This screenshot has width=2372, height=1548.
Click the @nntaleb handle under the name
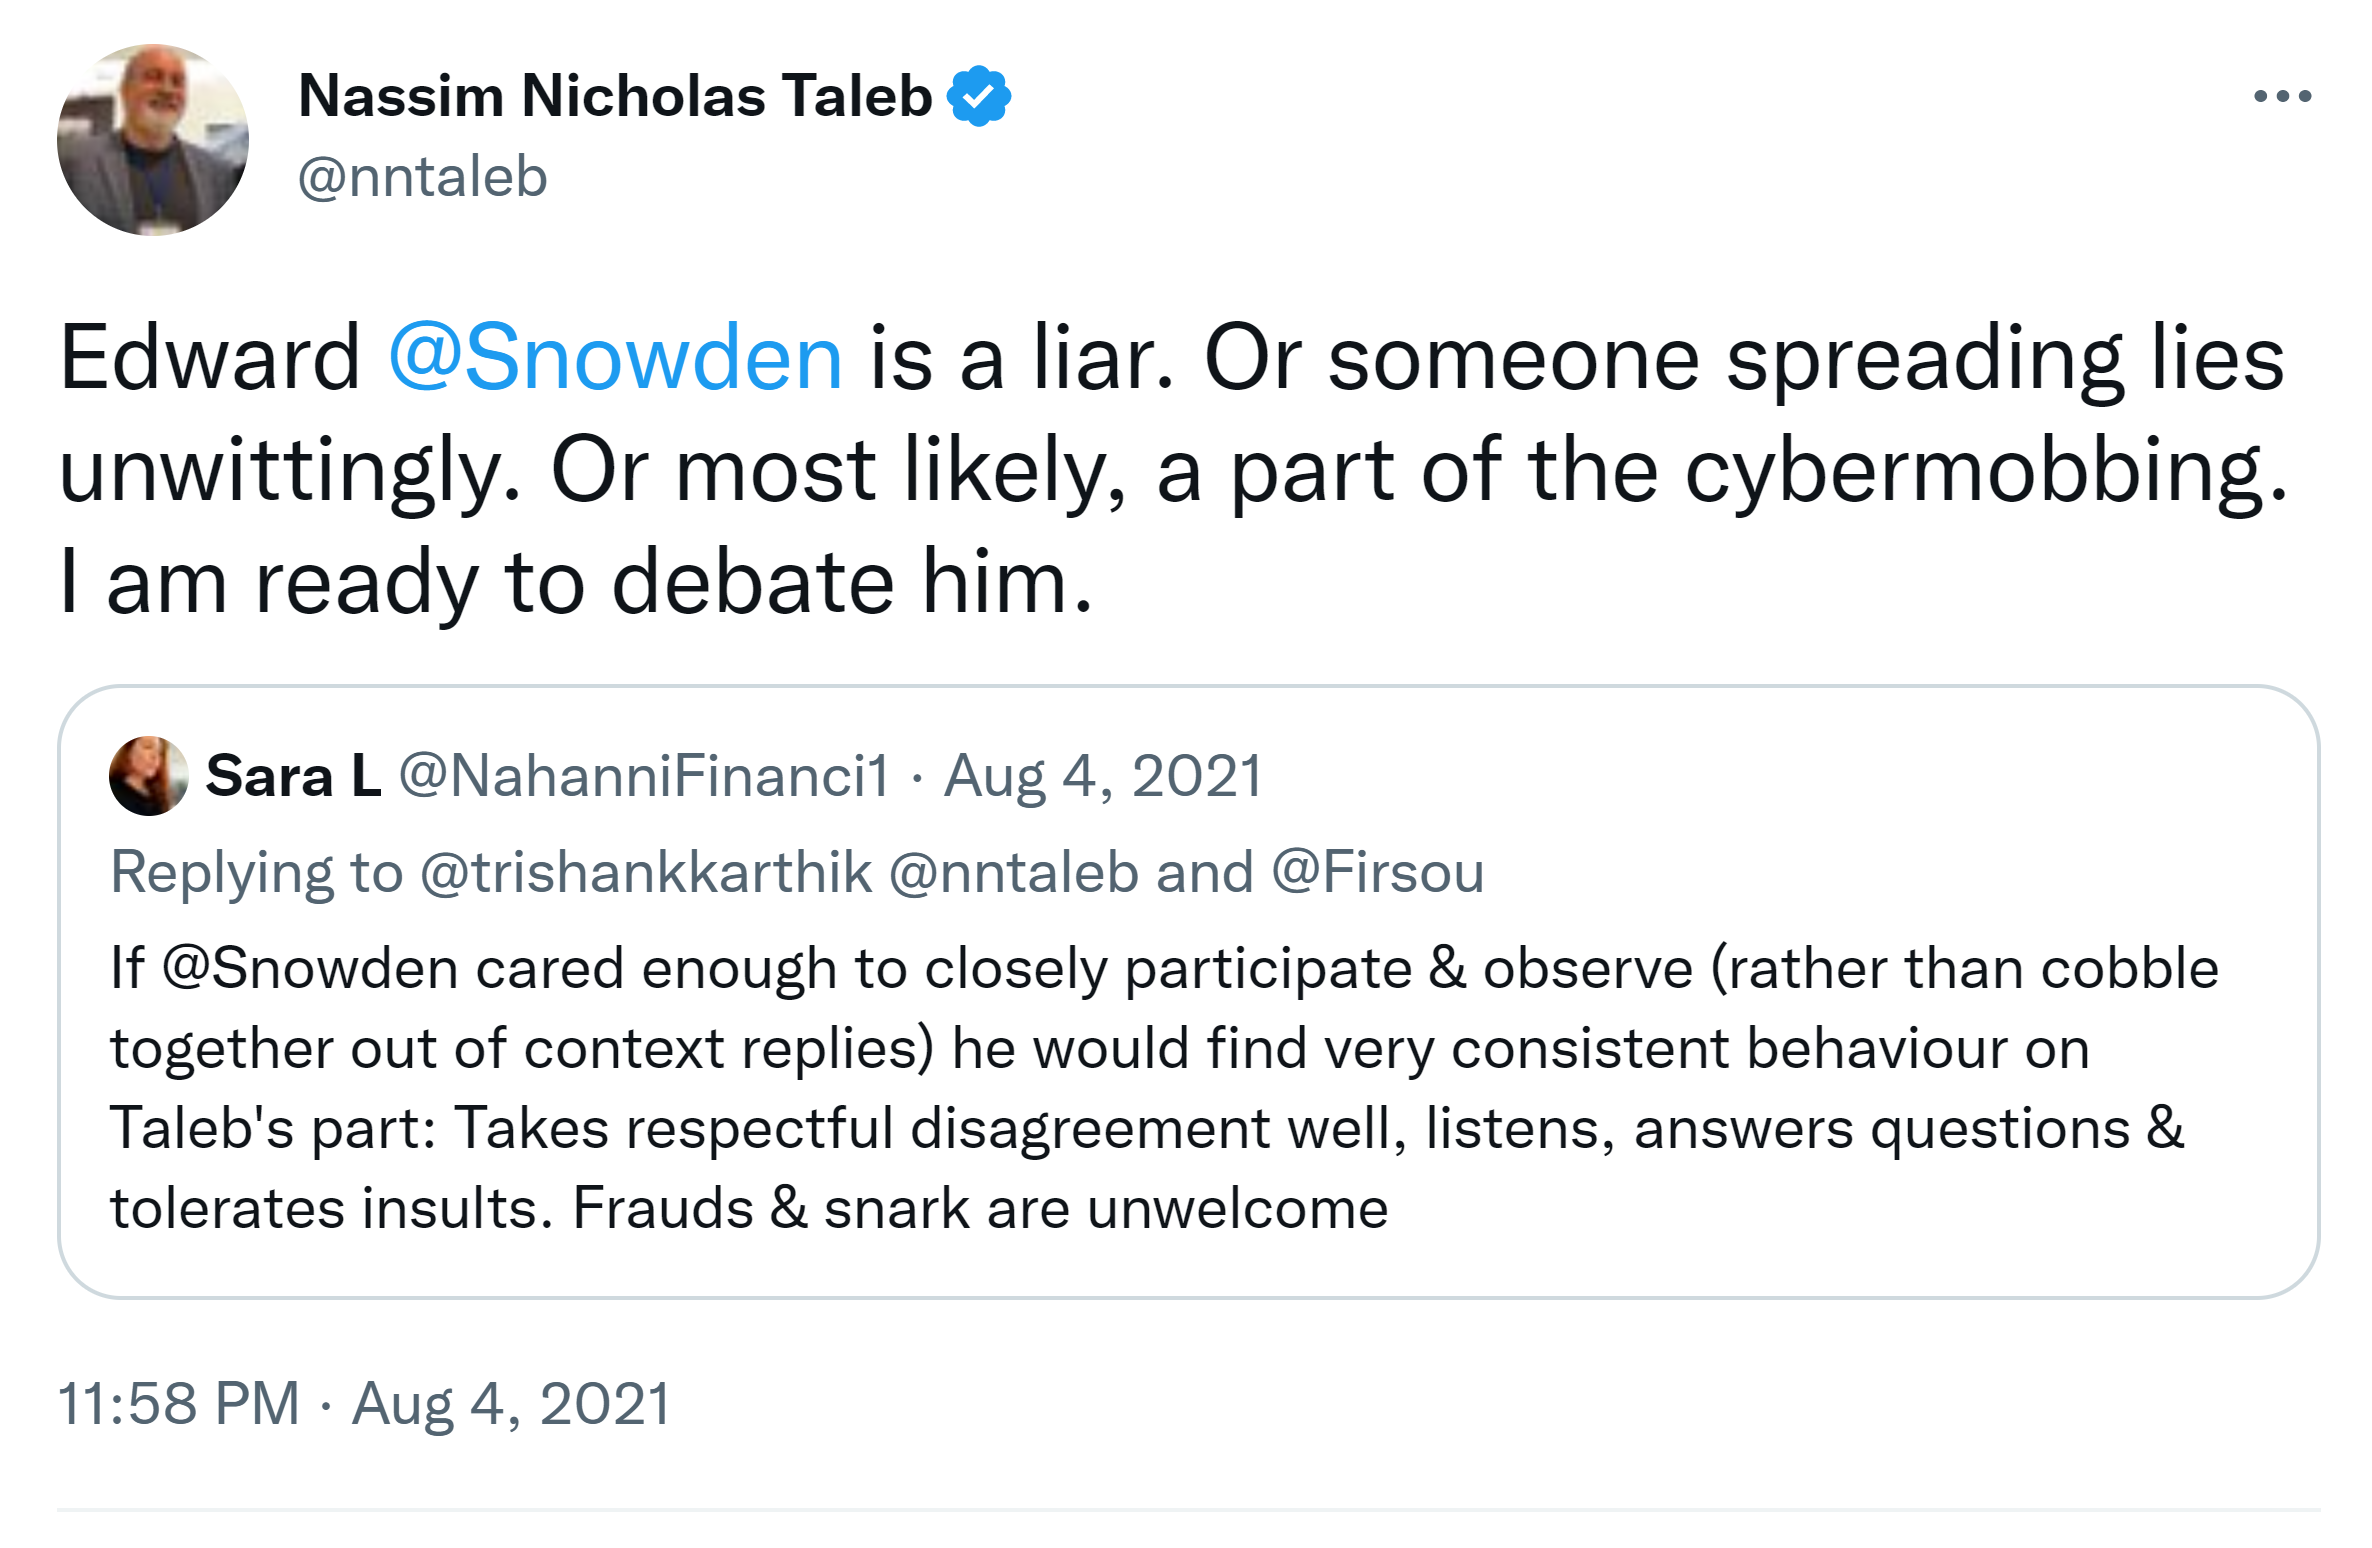coord(423,178)
